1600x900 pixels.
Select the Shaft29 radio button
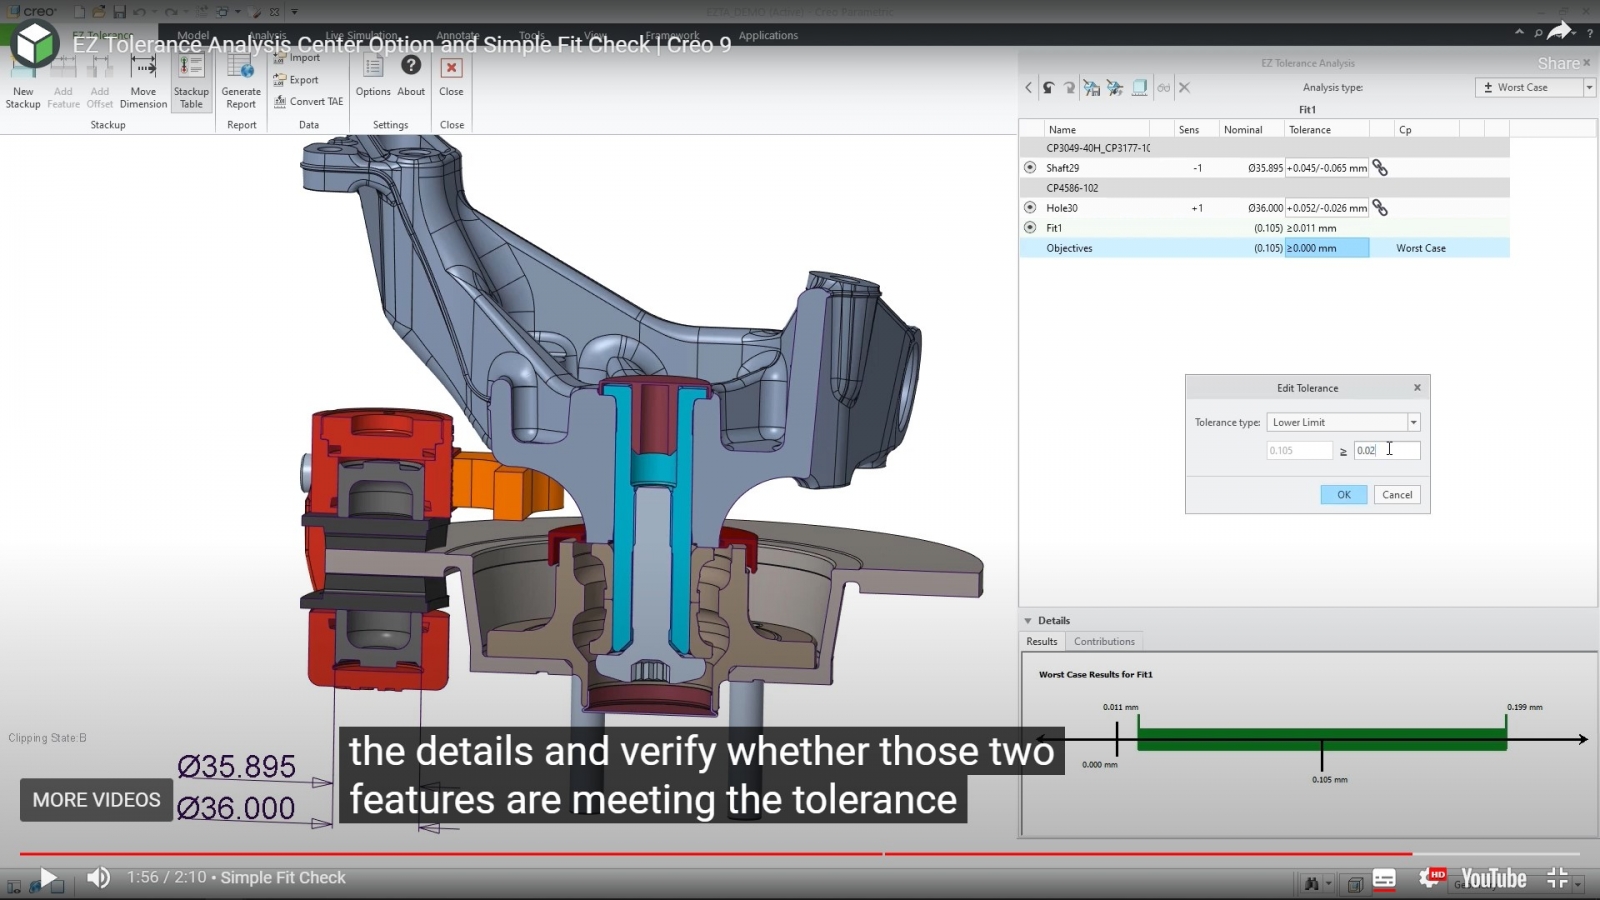[1030, 168]
